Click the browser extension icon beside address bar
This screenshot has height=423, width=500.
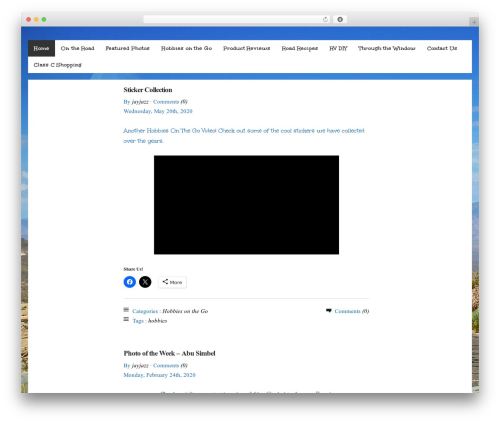coord(340,19)
